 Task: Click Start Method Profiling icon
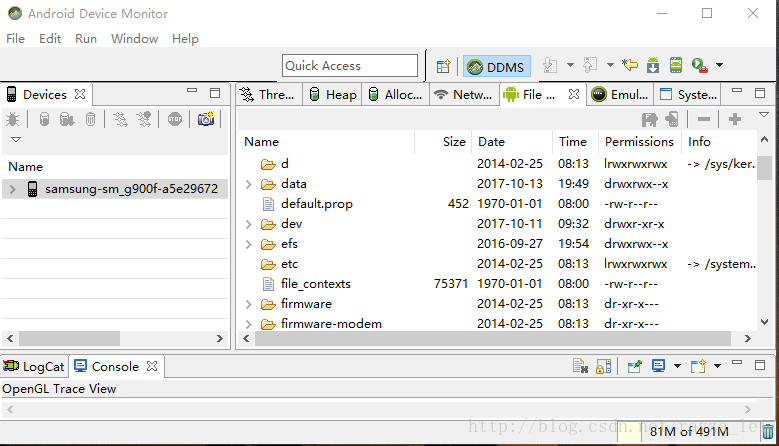click(144, 119)
